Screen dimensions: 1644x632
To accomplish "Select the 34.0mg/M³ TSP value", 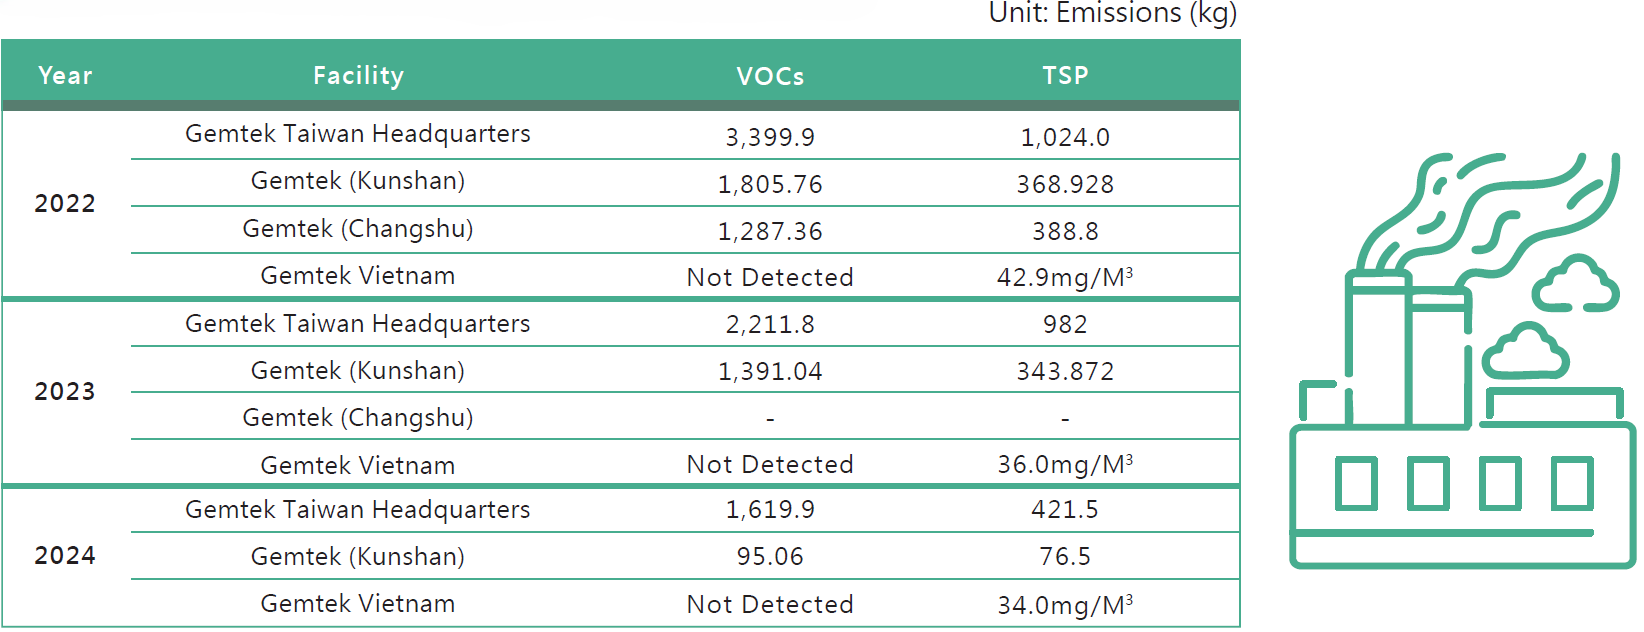I will click(1065, 605).
